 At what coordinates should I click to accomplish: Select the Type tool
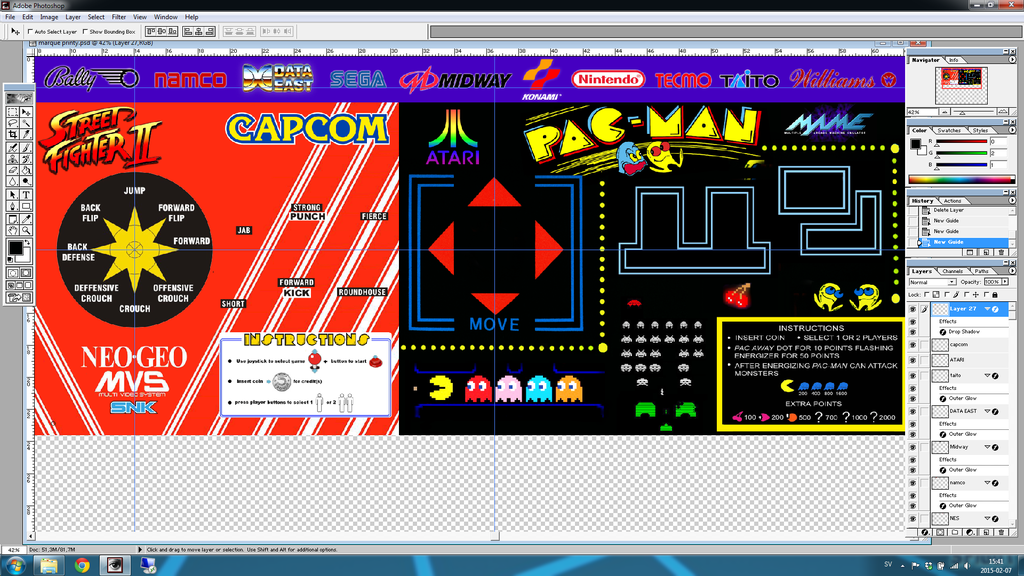pos(25,195)
